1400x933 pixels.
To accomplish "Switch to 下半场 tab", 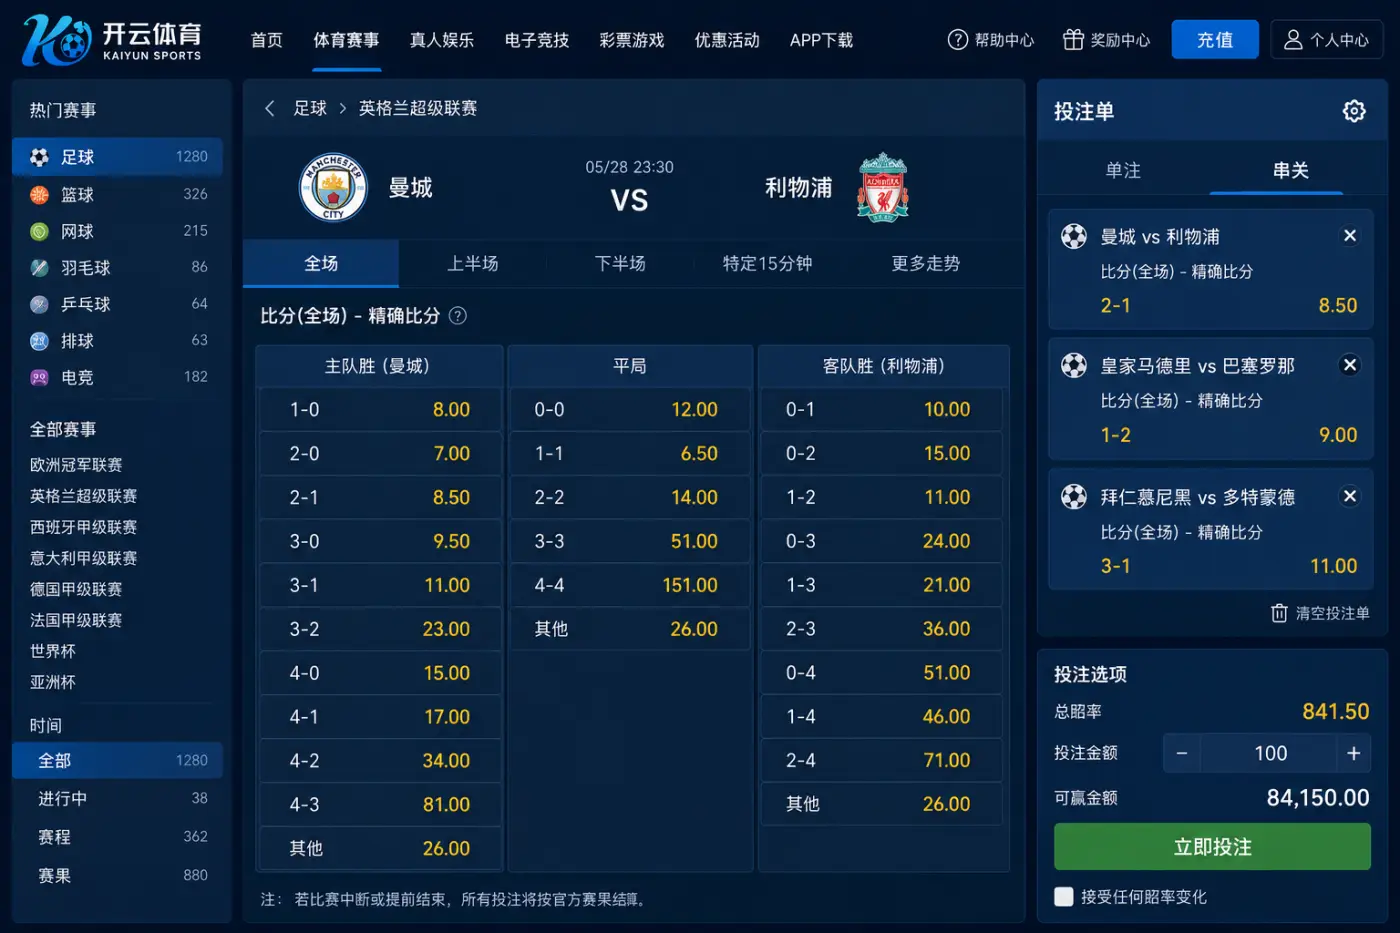I will 620,264.
